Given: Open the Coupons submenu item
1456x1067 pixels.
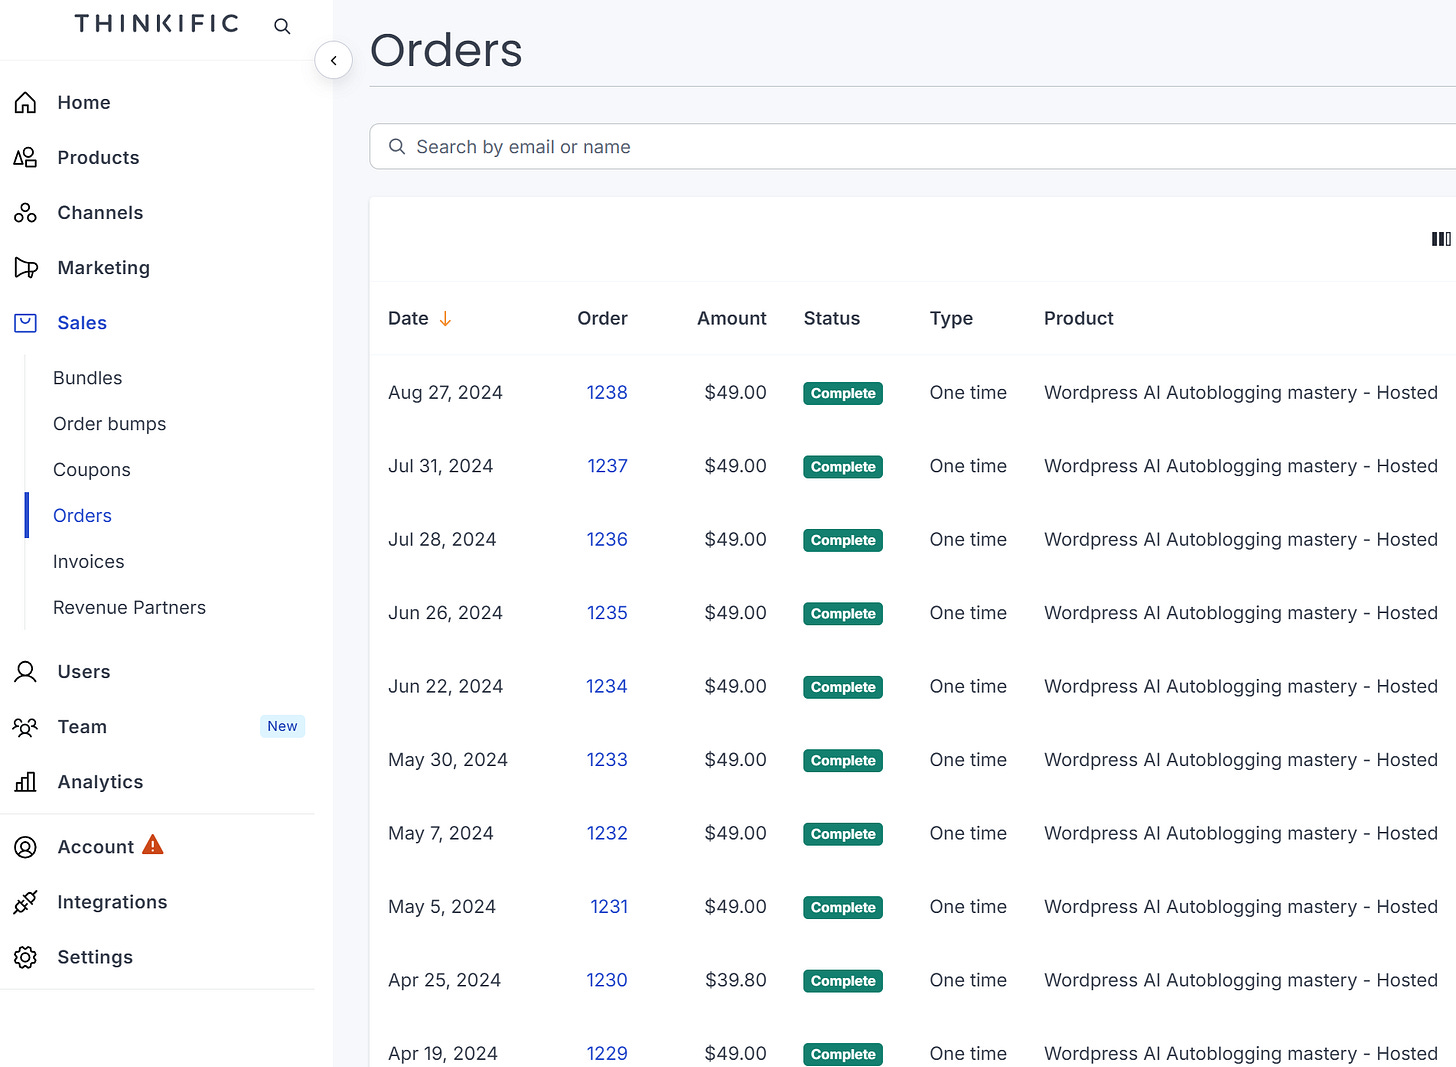Looking at the screenshot, I should click(x=92, y=469).
